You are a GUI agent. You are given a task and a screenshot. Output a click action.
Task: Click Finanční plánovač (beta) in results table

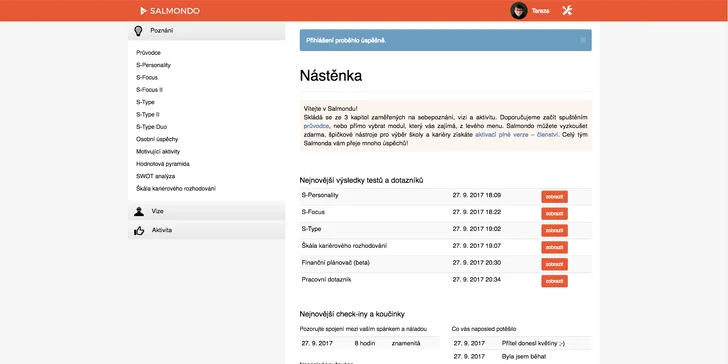(x=336, y=263)
